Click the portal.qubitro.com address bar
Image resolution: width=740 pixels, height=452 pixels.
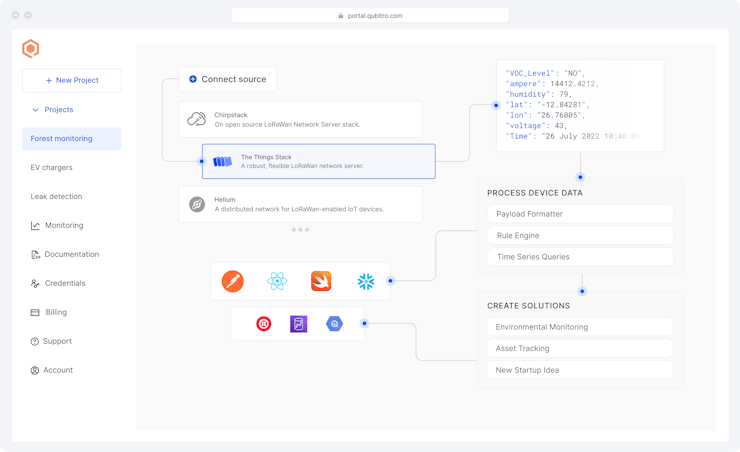click(x=370, y=15)
